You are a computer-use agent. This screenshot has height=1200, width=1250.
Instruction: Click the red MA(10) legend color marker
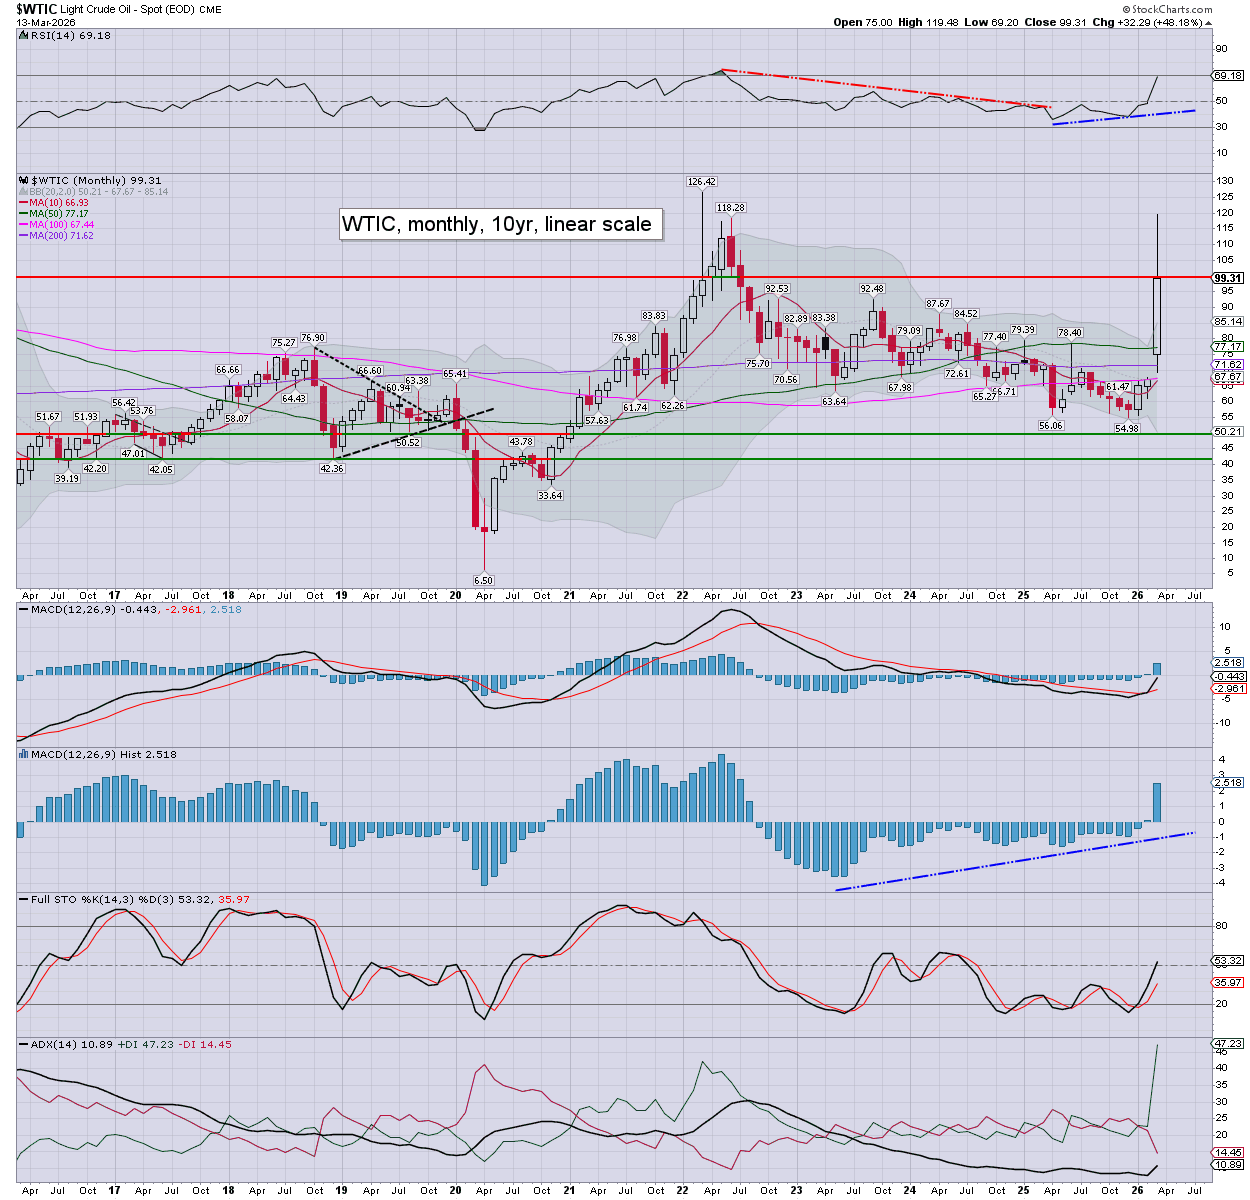[23, 203]
